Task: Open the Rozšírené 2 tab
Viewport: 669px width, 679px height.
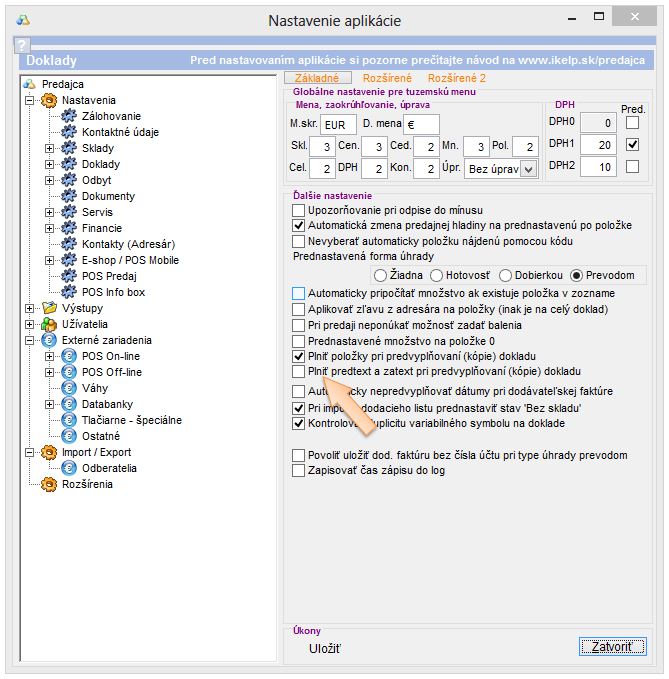Action: tap(456, 77)
